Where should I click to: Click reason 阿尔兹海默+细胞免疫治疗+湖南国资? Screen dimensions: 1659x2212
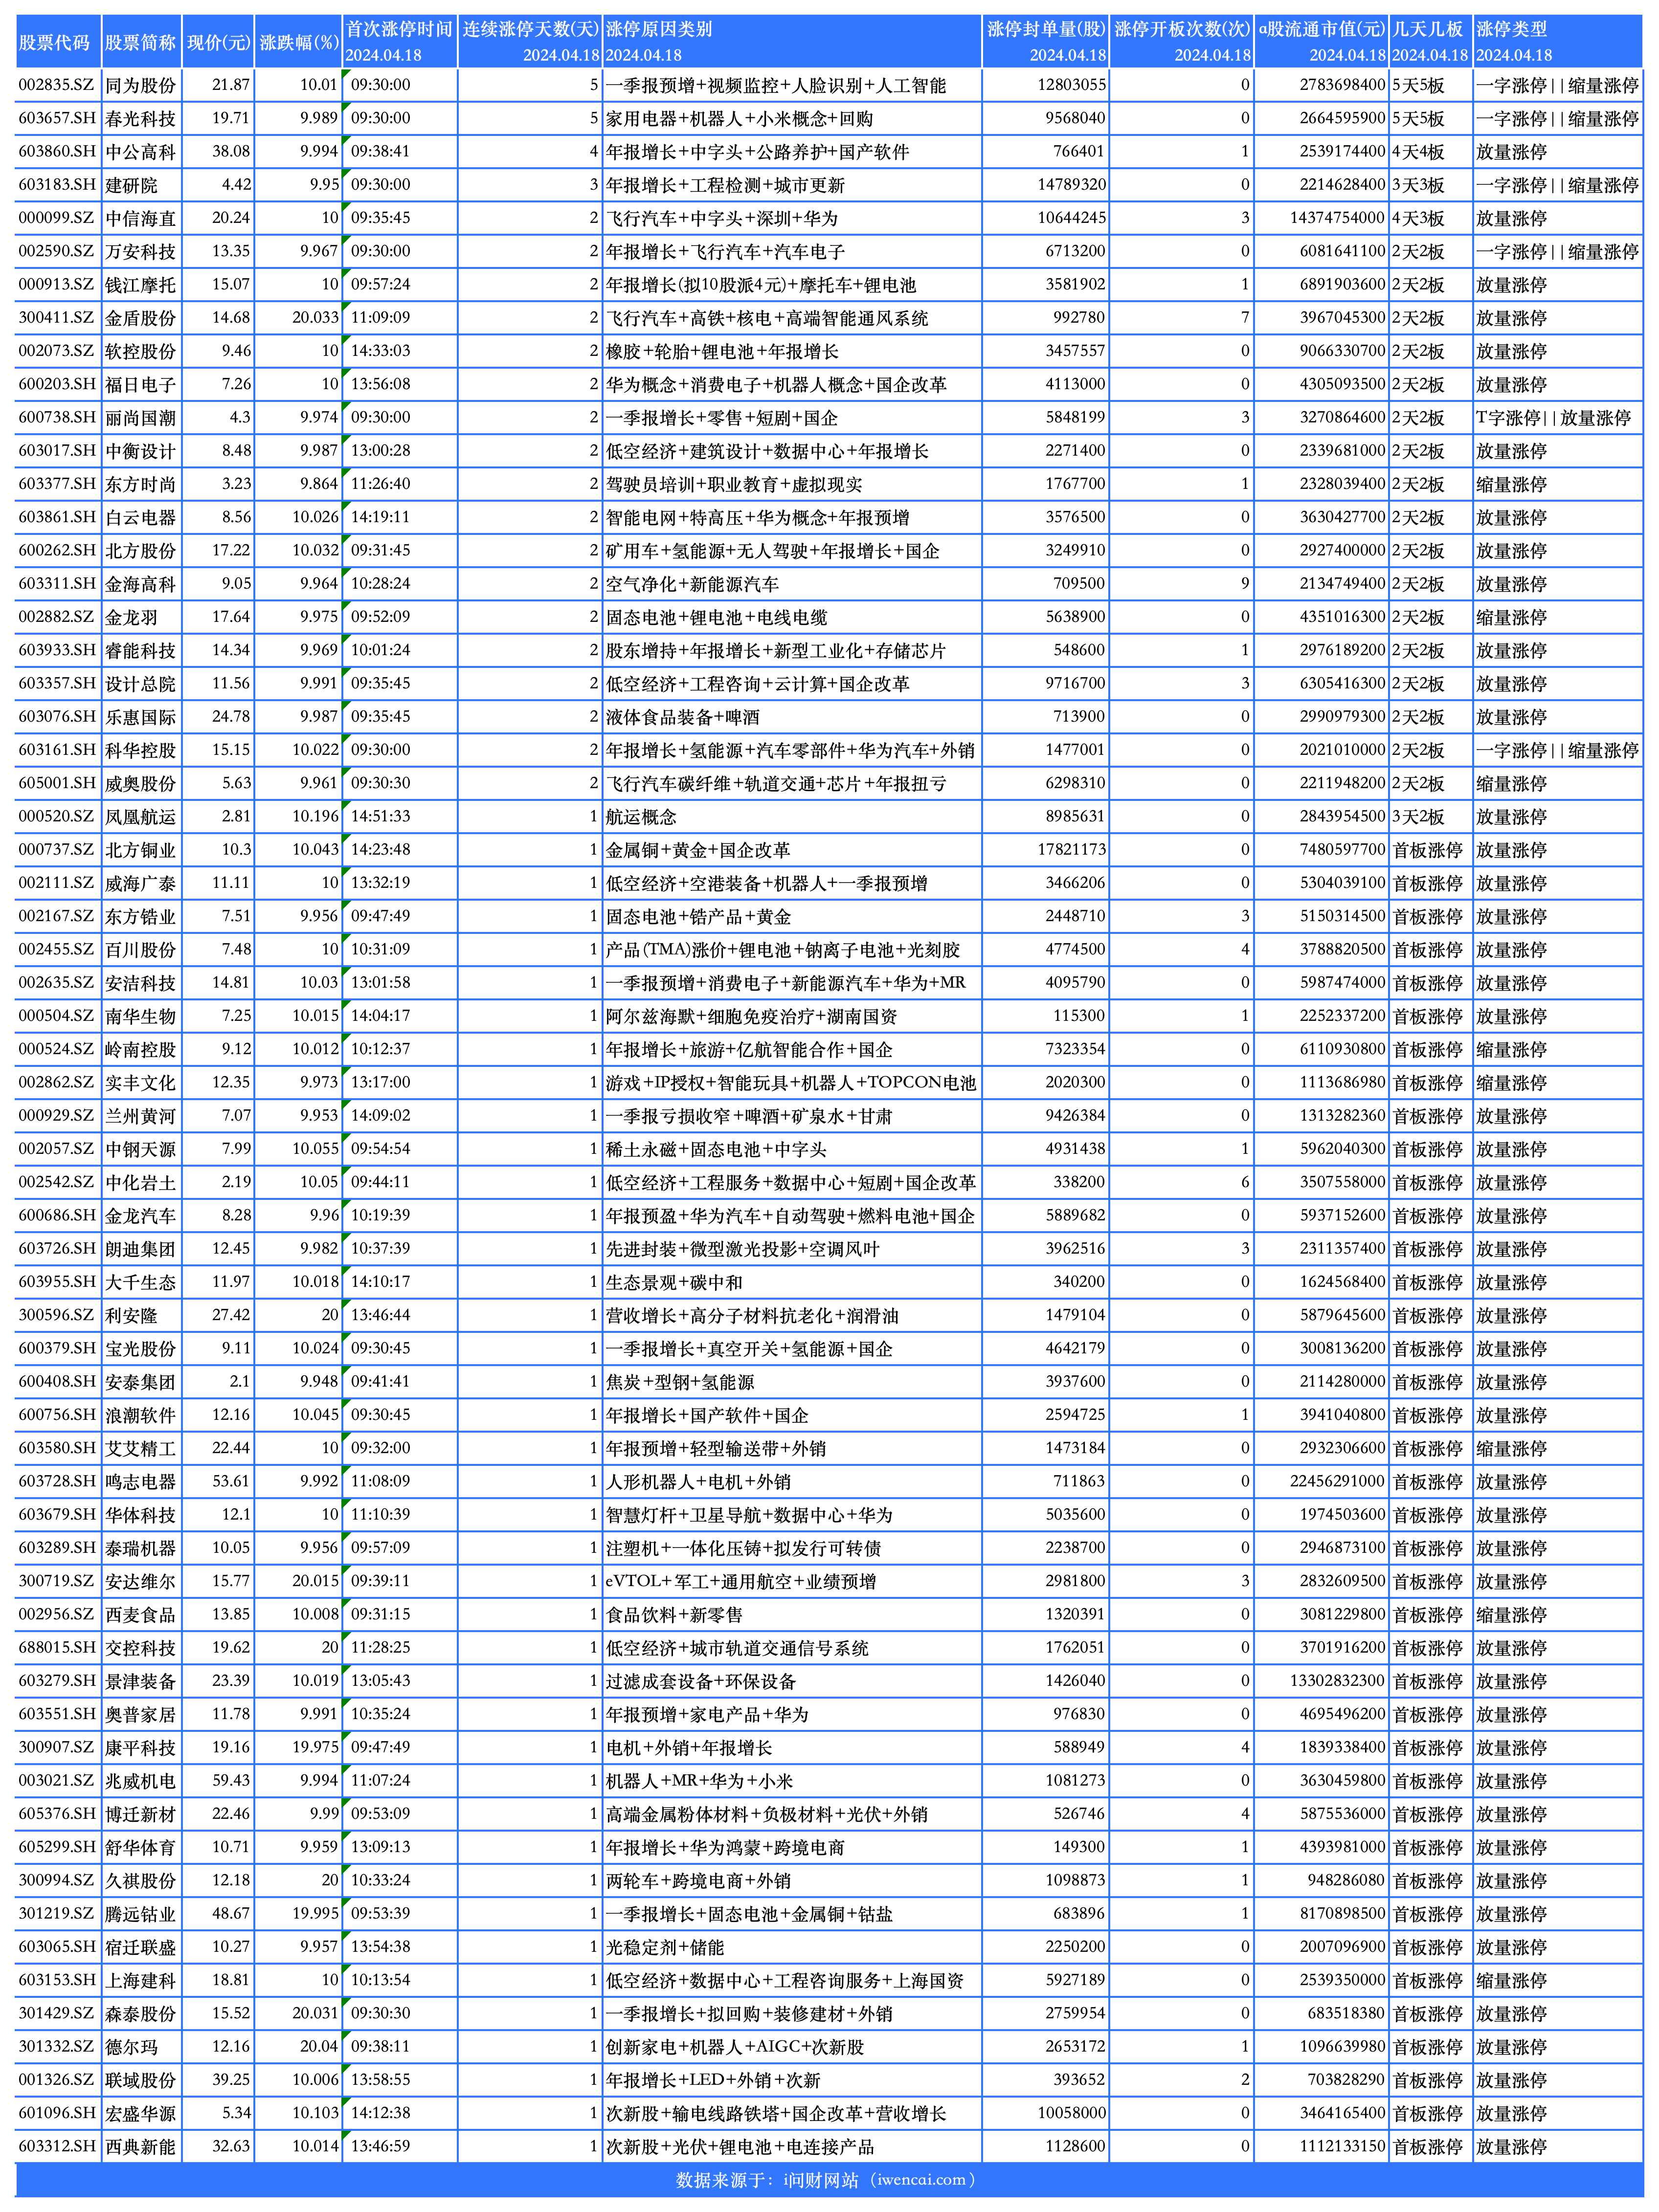point(751,1016)
